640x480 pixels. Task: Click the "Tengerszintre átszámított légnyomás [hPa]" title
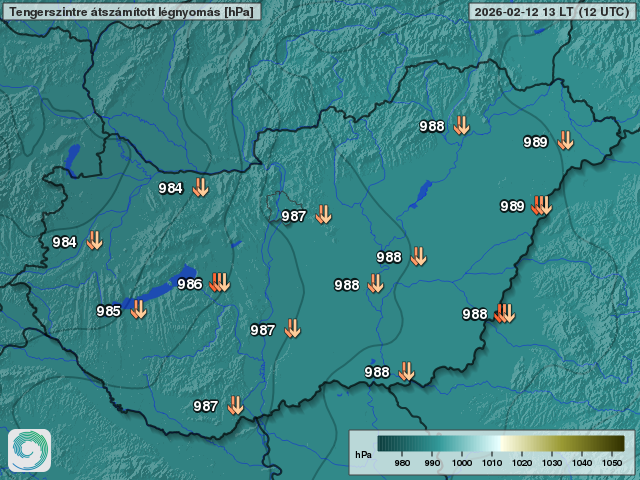click(131, 12)
